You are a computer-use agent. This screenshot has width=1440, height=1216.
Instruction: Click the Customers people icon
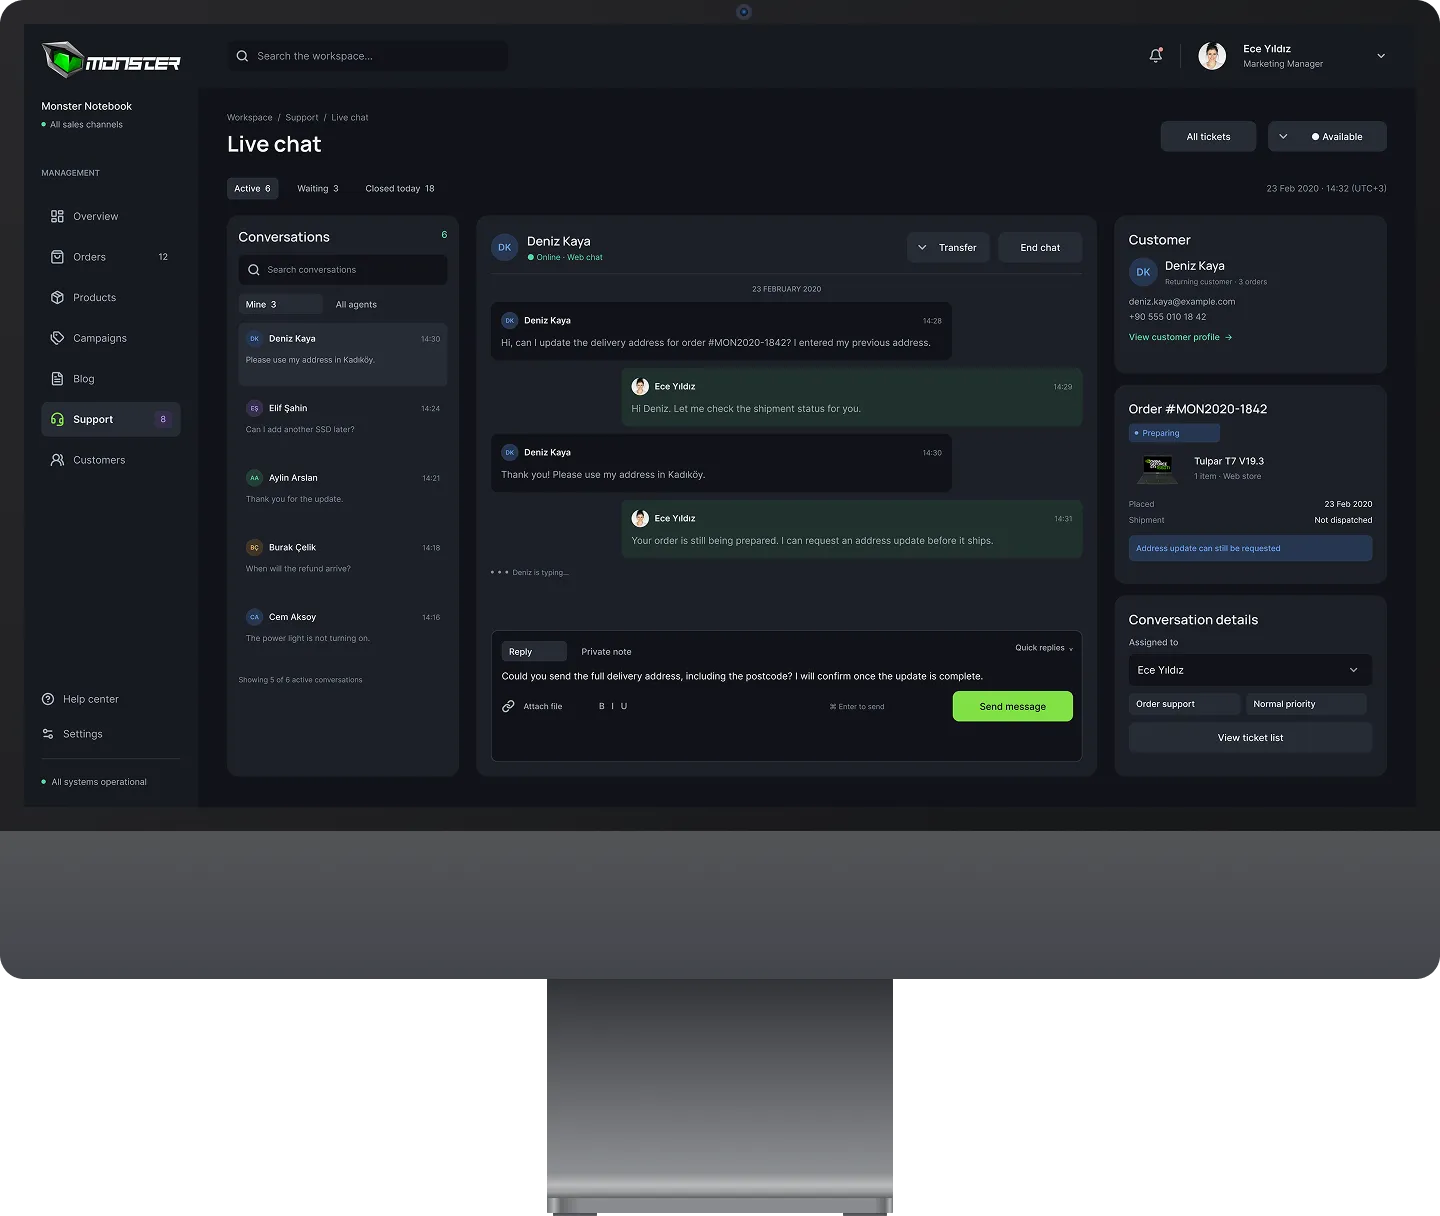tap(57, 460)
